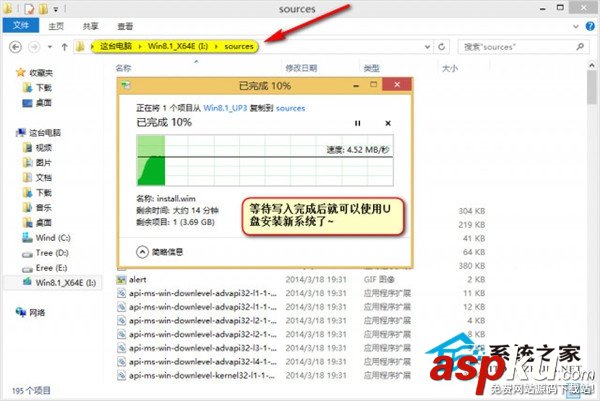Image resolution: width=600 pixels, height=401 pixels.
Task: Select Tree (D:) drive
Action: (45, 253)
